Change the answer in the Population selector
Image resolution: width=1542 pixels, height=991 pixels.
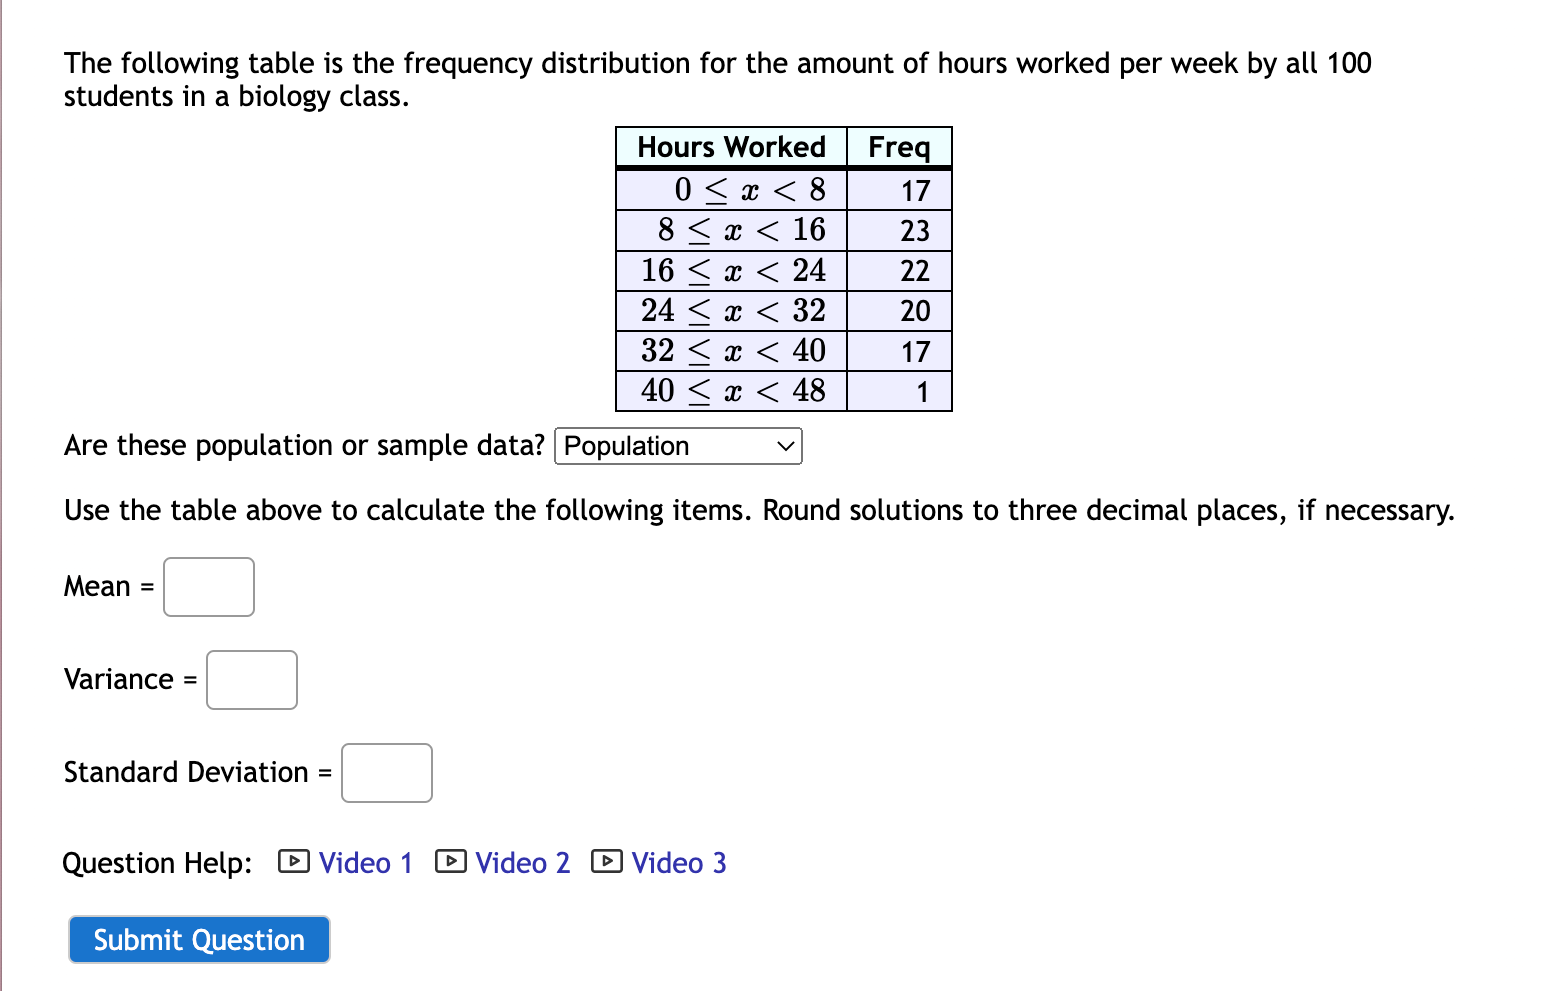(678, 446)
